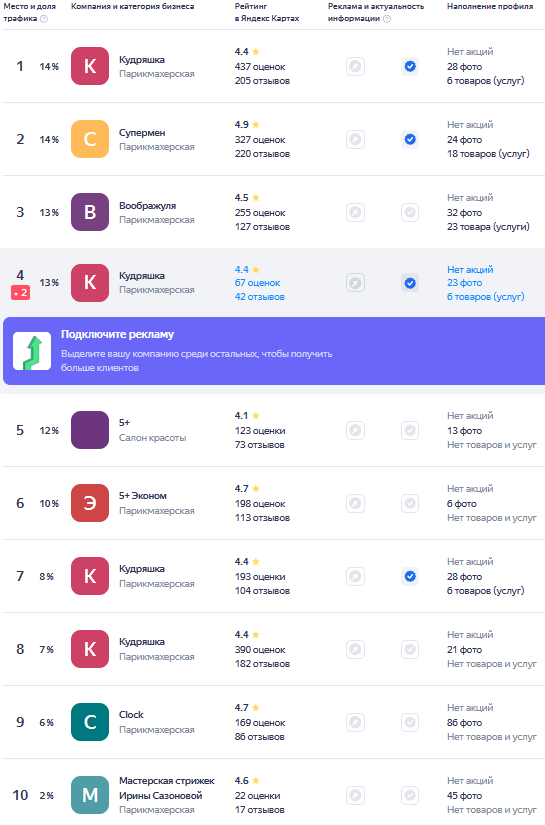The height and width of the screenshot is (825, 545).
Task: Open the 23 фото link in highlighted row
Action: [465, 283]
